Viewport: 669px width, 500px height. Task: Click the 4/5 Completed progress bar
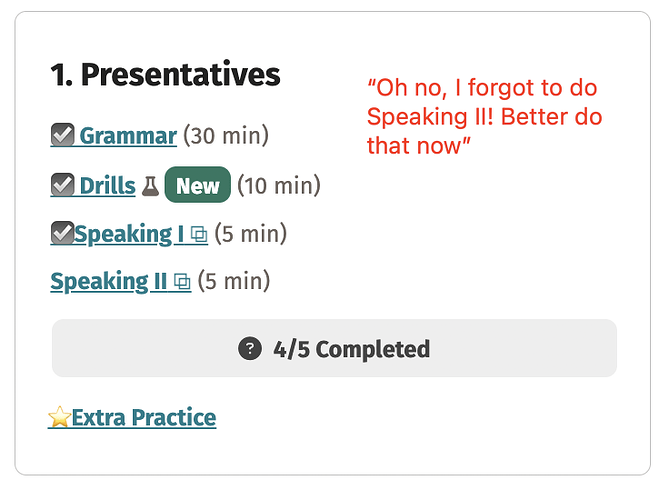[334, 349]
